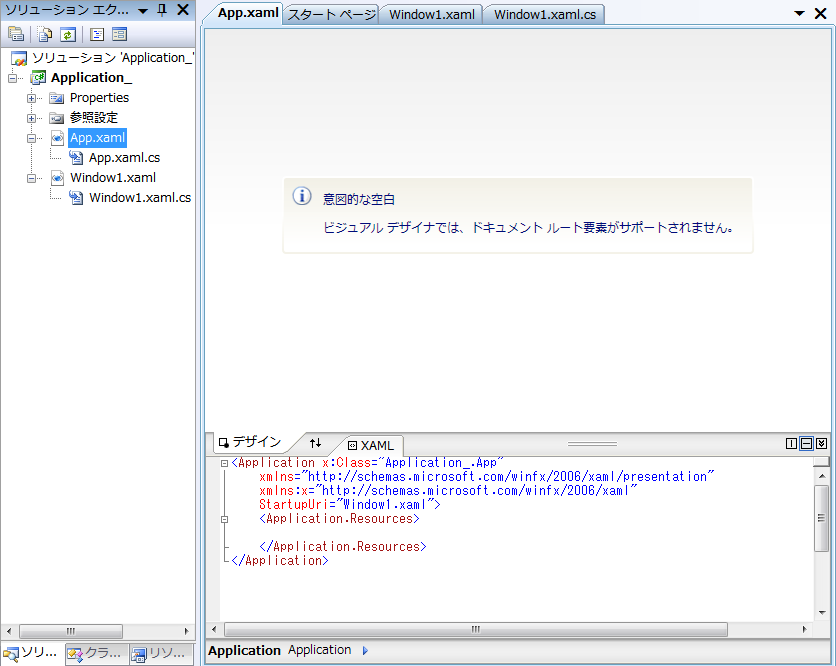The height and width of the screenshot is (666, 836).
Task: Click Show All Files toolbar icon
Action: tap(45, 35)
